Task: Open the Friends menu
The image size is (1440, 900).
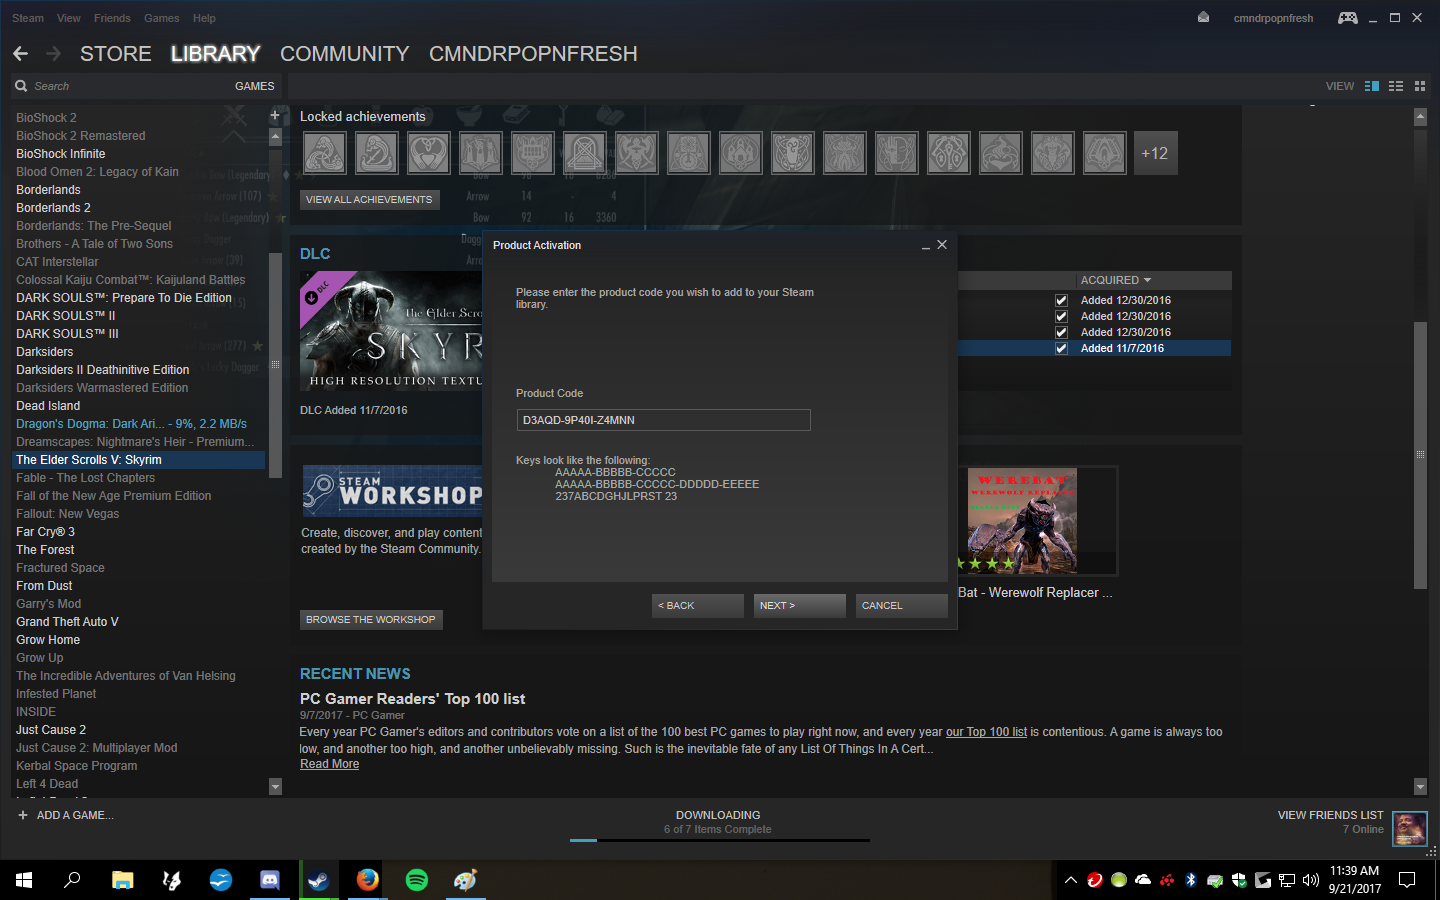Action: (112, 18)
